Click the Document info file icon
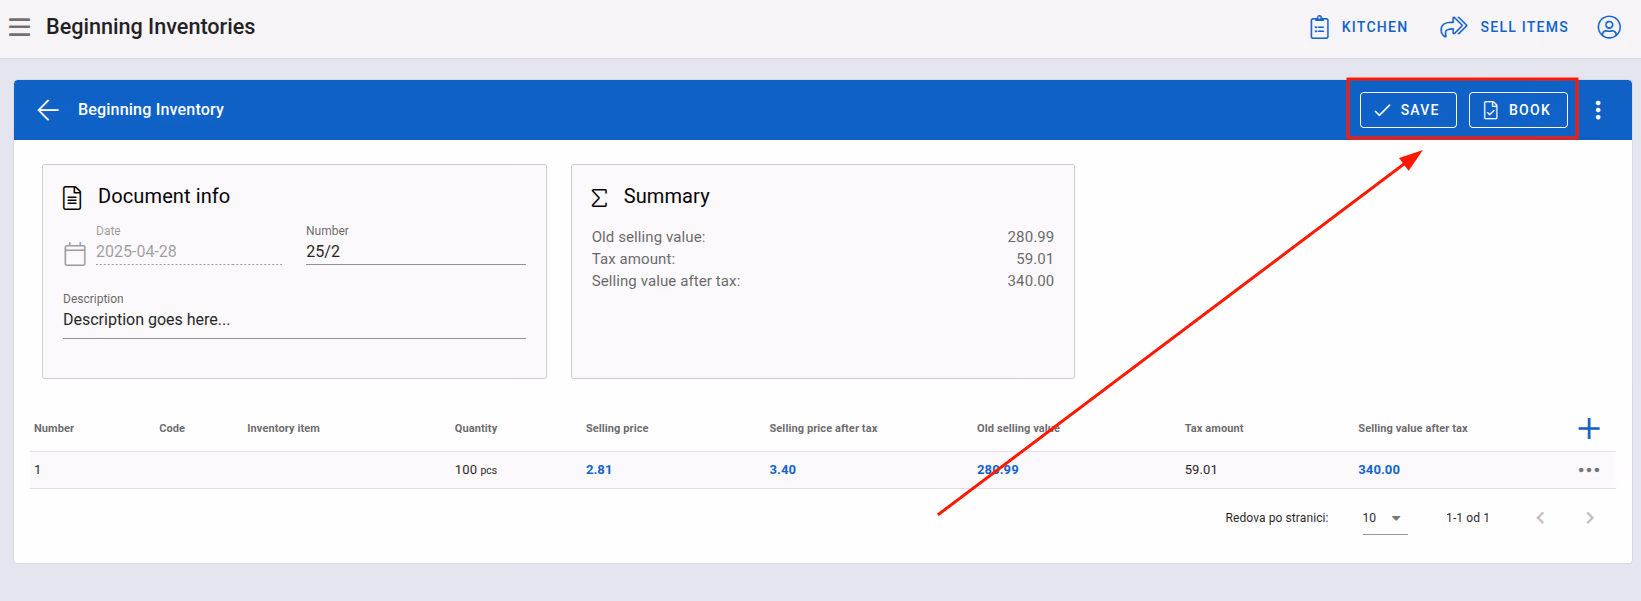 (73, 197)
